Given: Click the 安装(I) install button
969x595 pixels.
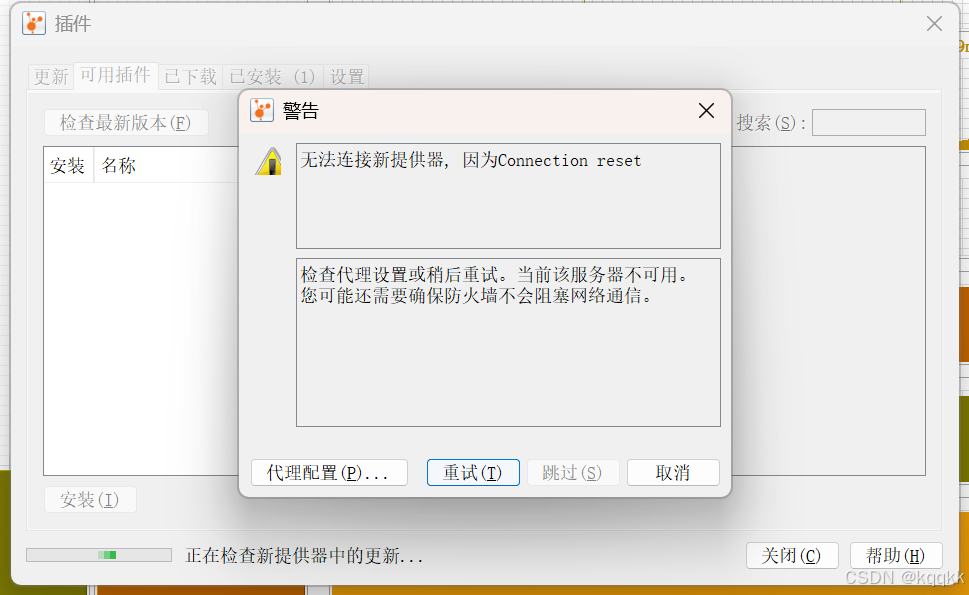Looking at the screenshot, I should 90,499.
